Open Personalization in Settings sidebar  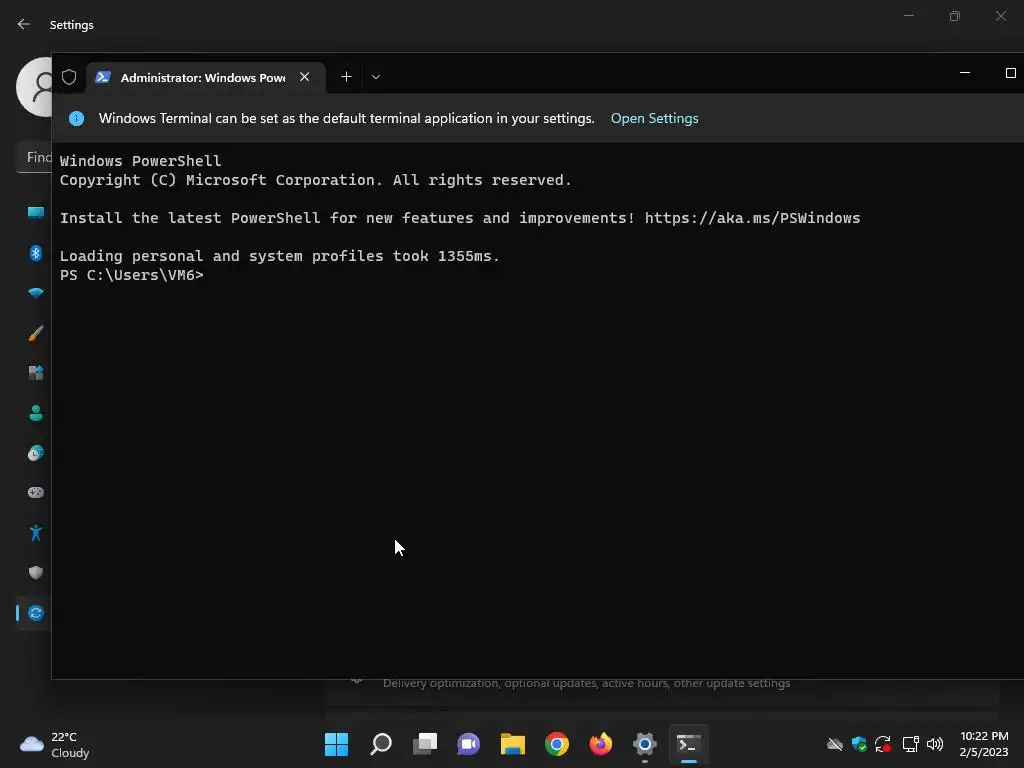[36, 333]
